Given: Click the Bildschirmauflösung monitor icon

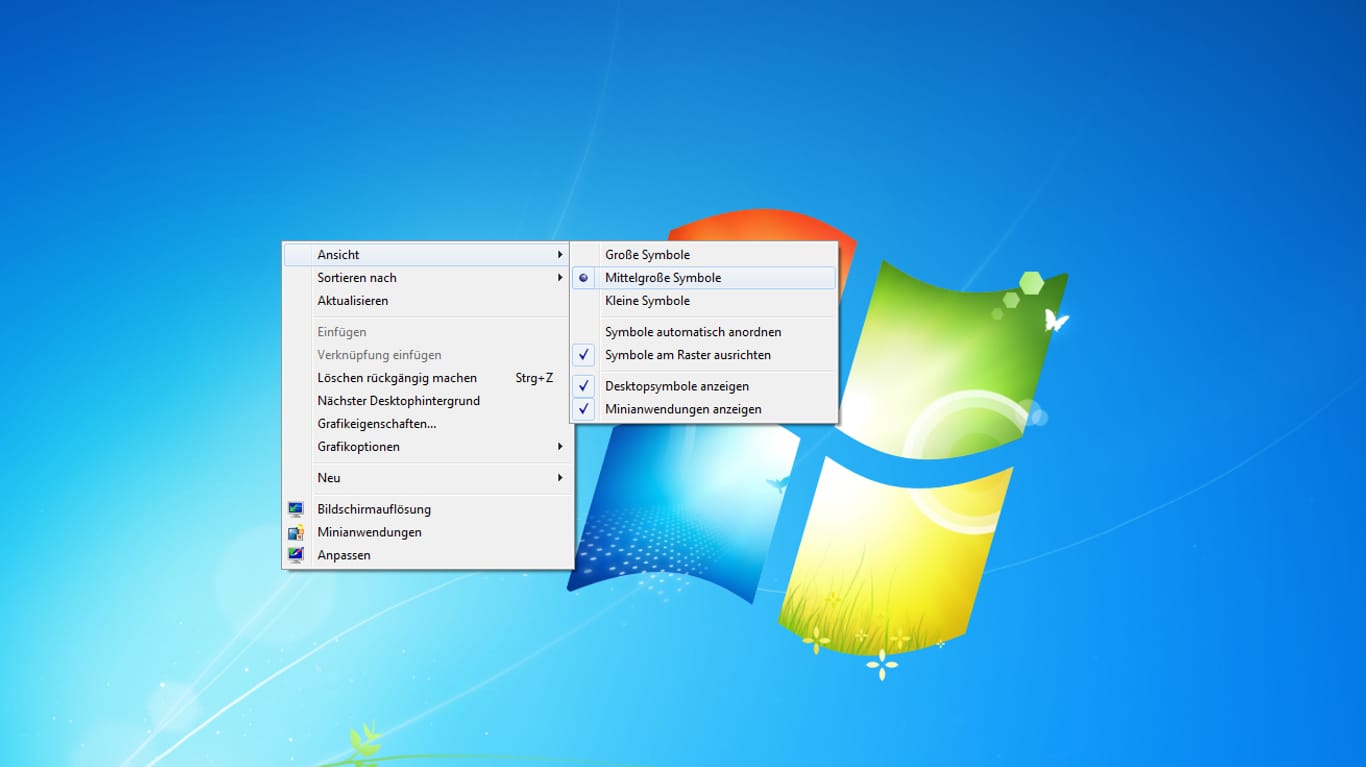Looking at the screenshot, I should [x=296, y=509].
